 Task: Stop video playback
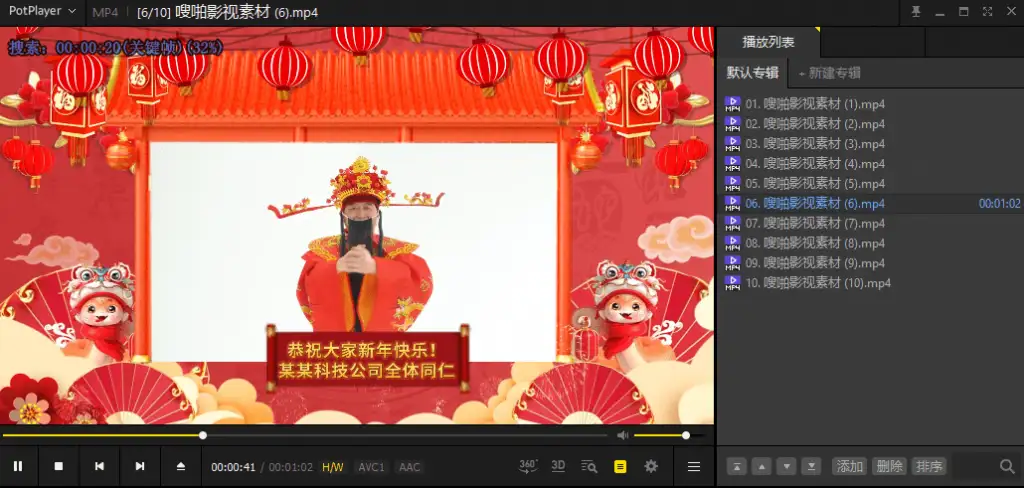coord(59,466)
